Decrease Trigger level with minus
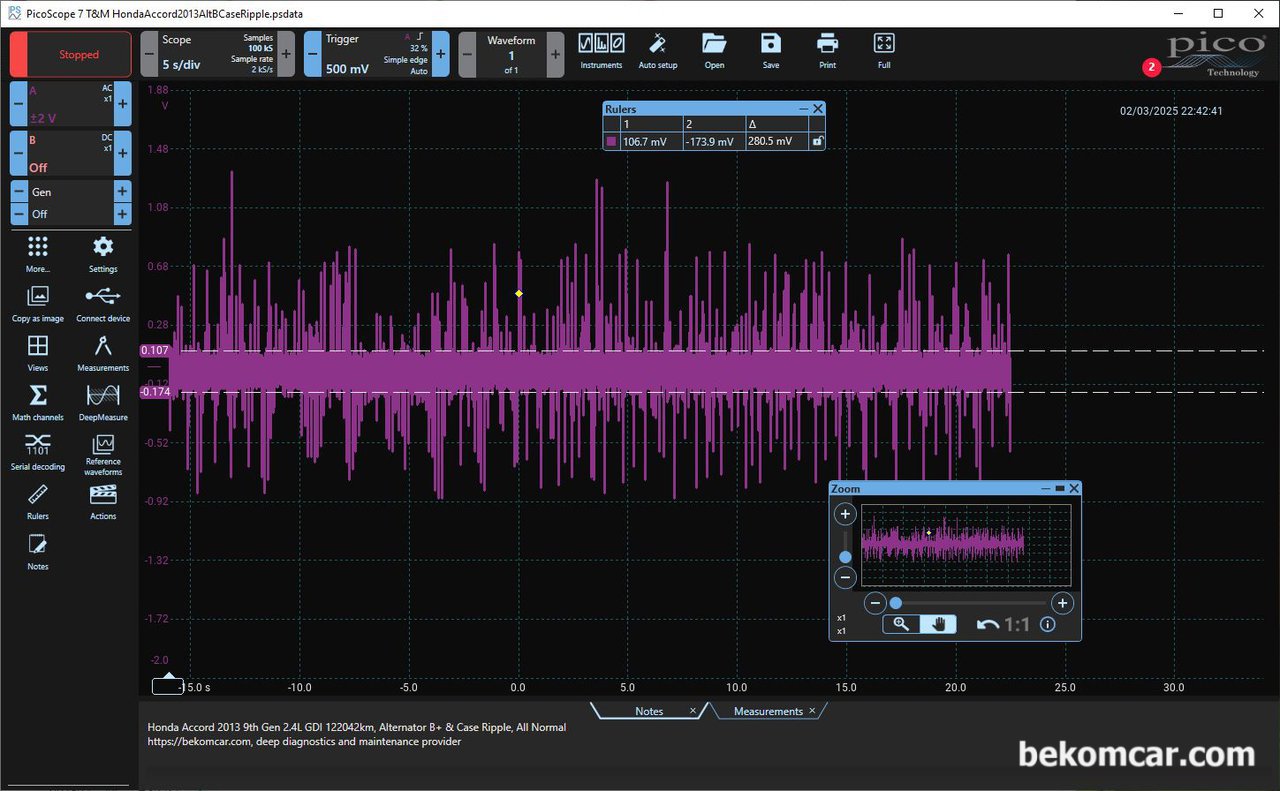 pos(312,54)
